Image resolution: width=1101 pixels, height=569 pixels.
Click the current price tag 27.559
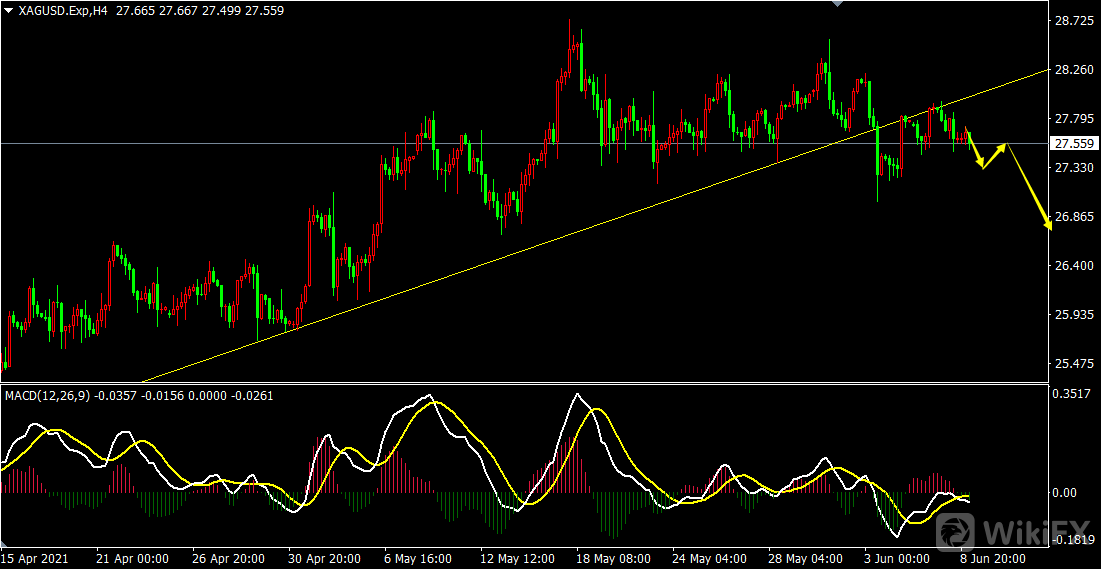(1075, 144)
